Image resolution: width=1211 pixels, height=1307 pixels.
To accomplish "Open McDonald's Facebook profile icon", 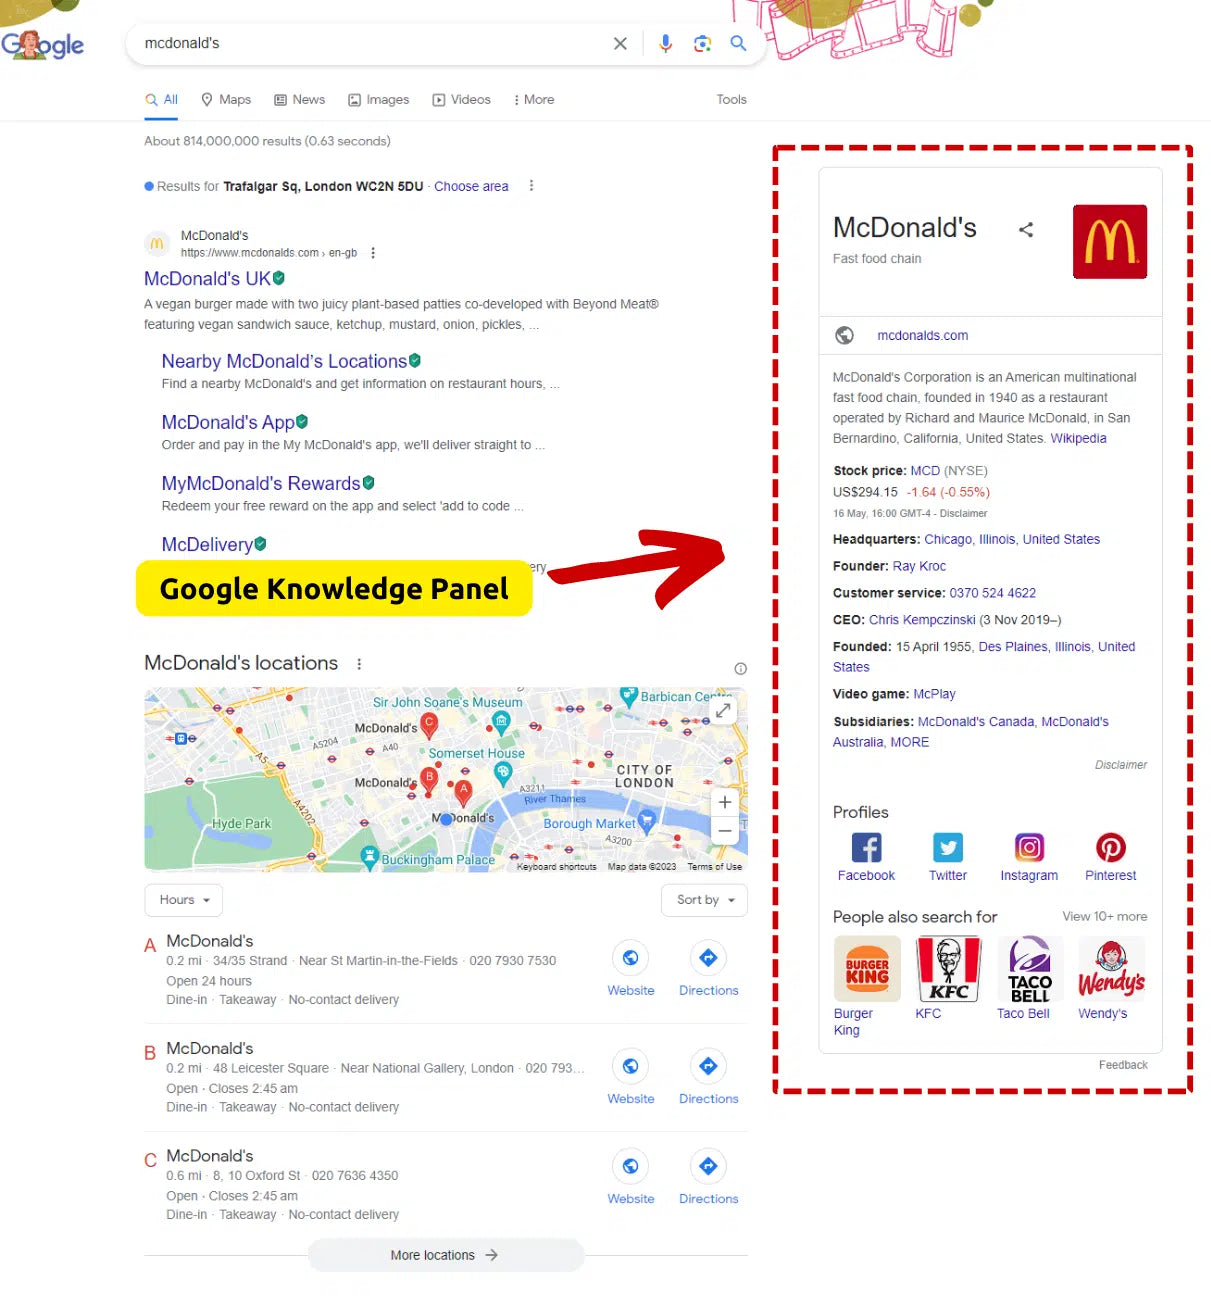I will (866, 847).
